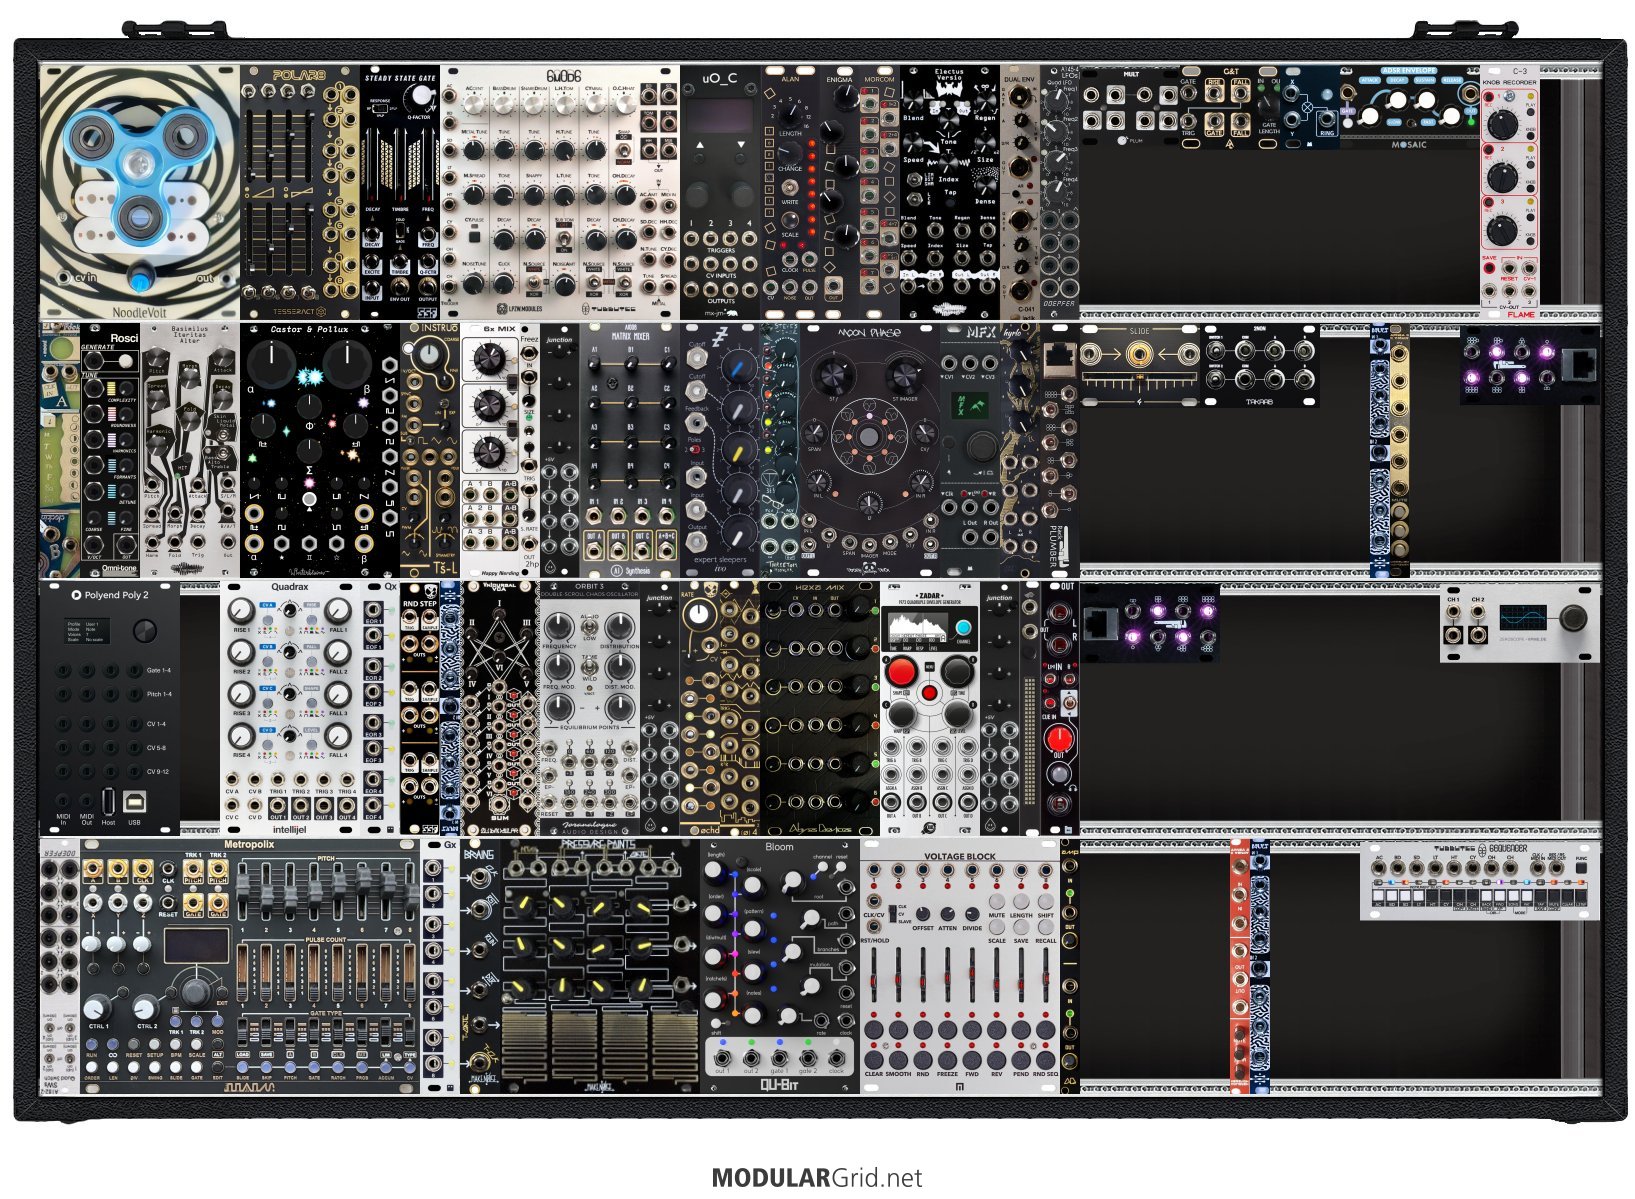1635x1199 pixels.
Task: Click the out 1 jack on Bloom
Action: click(722, 1057)
